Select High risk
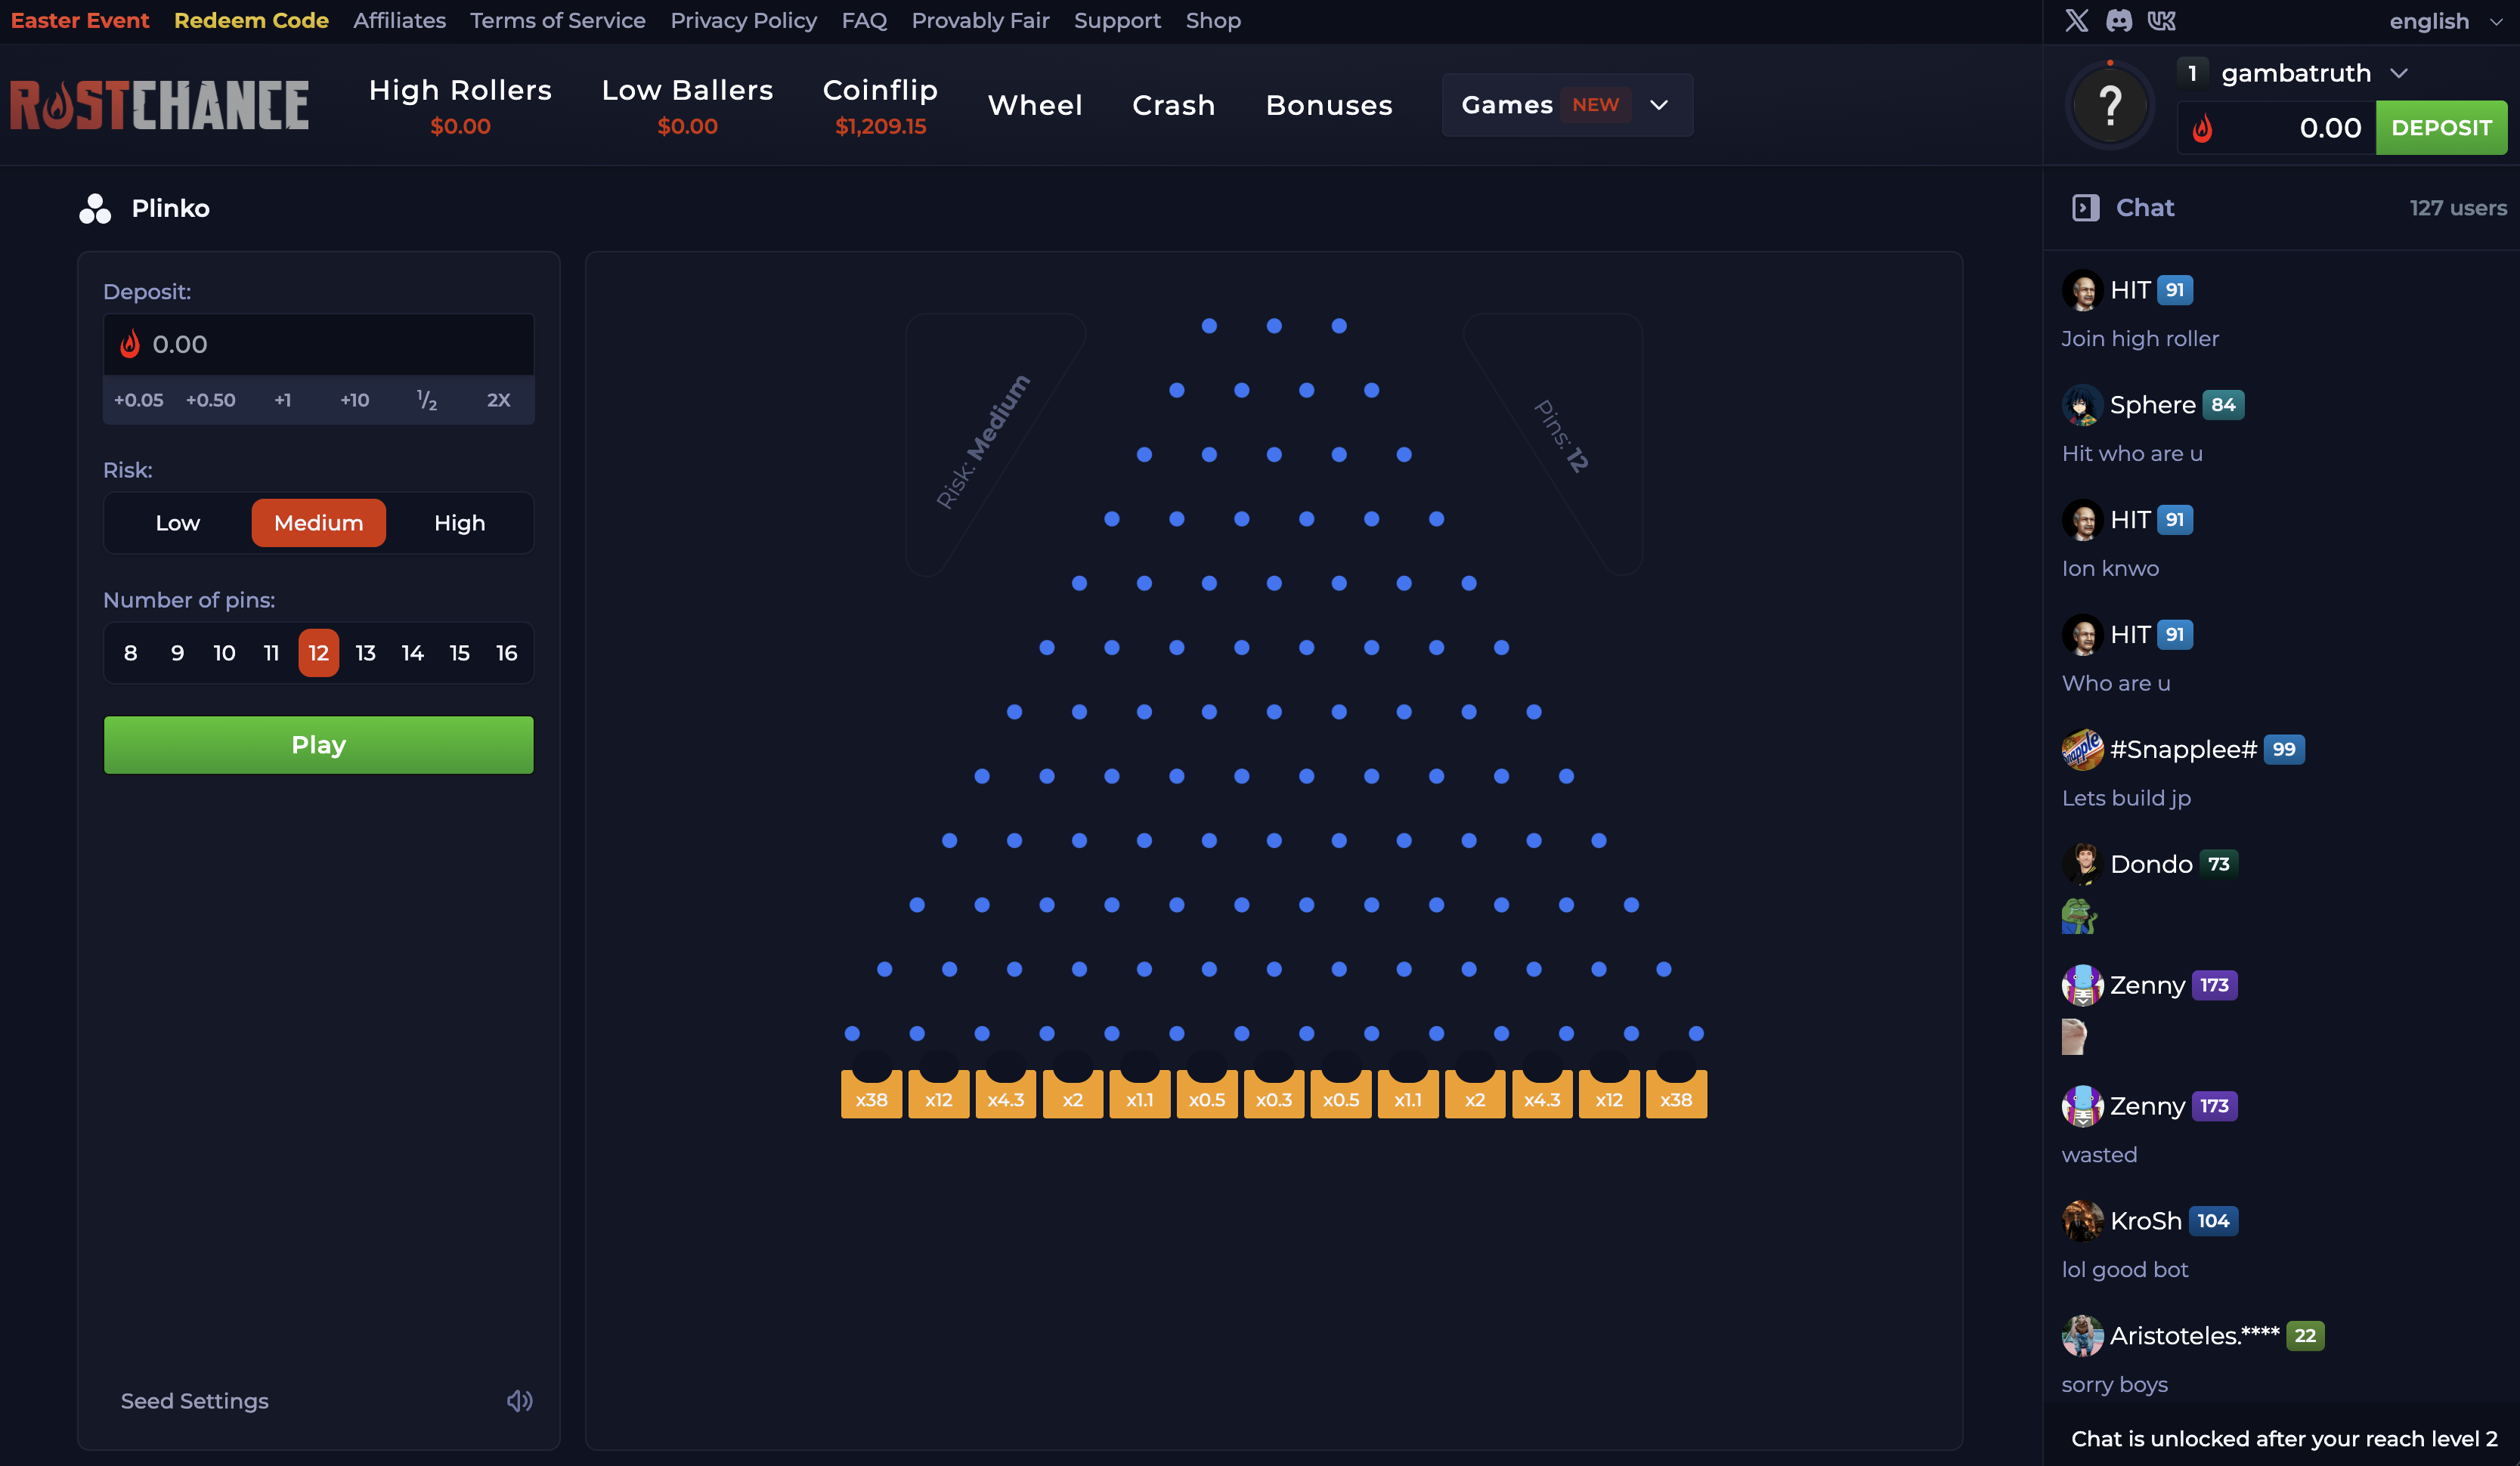The width and height of the screenshot is (2520, 1466). [460, 523]
